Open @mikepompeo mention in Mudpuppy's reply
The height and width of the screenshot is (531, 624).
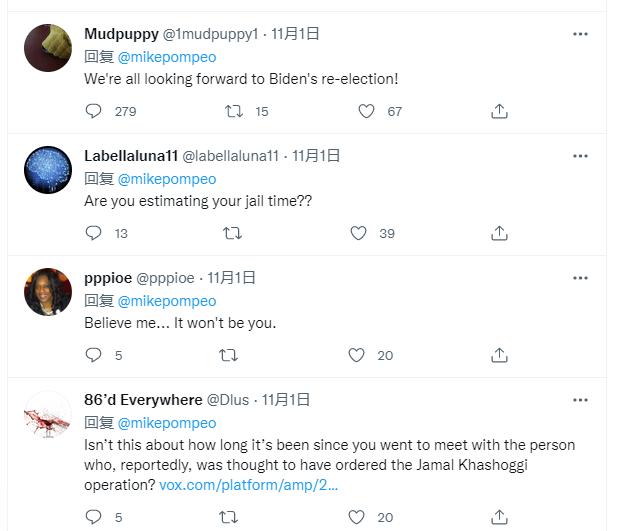click(167, 57)
